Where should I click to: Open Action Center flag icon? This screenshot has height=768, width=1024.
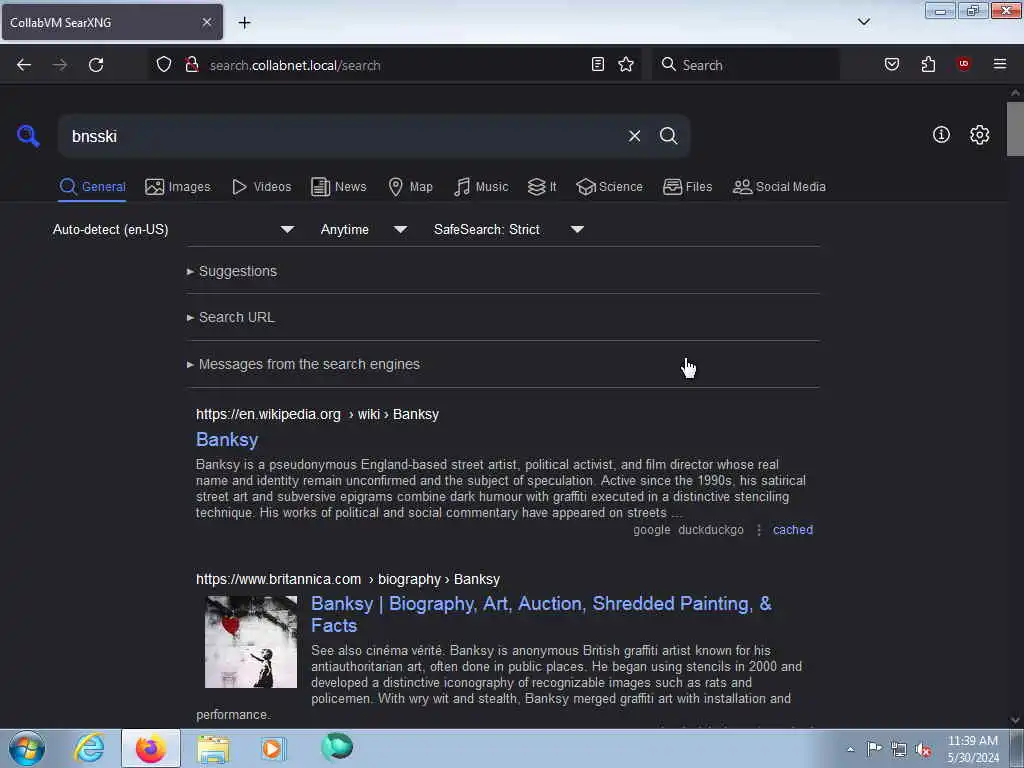point(874,748)
